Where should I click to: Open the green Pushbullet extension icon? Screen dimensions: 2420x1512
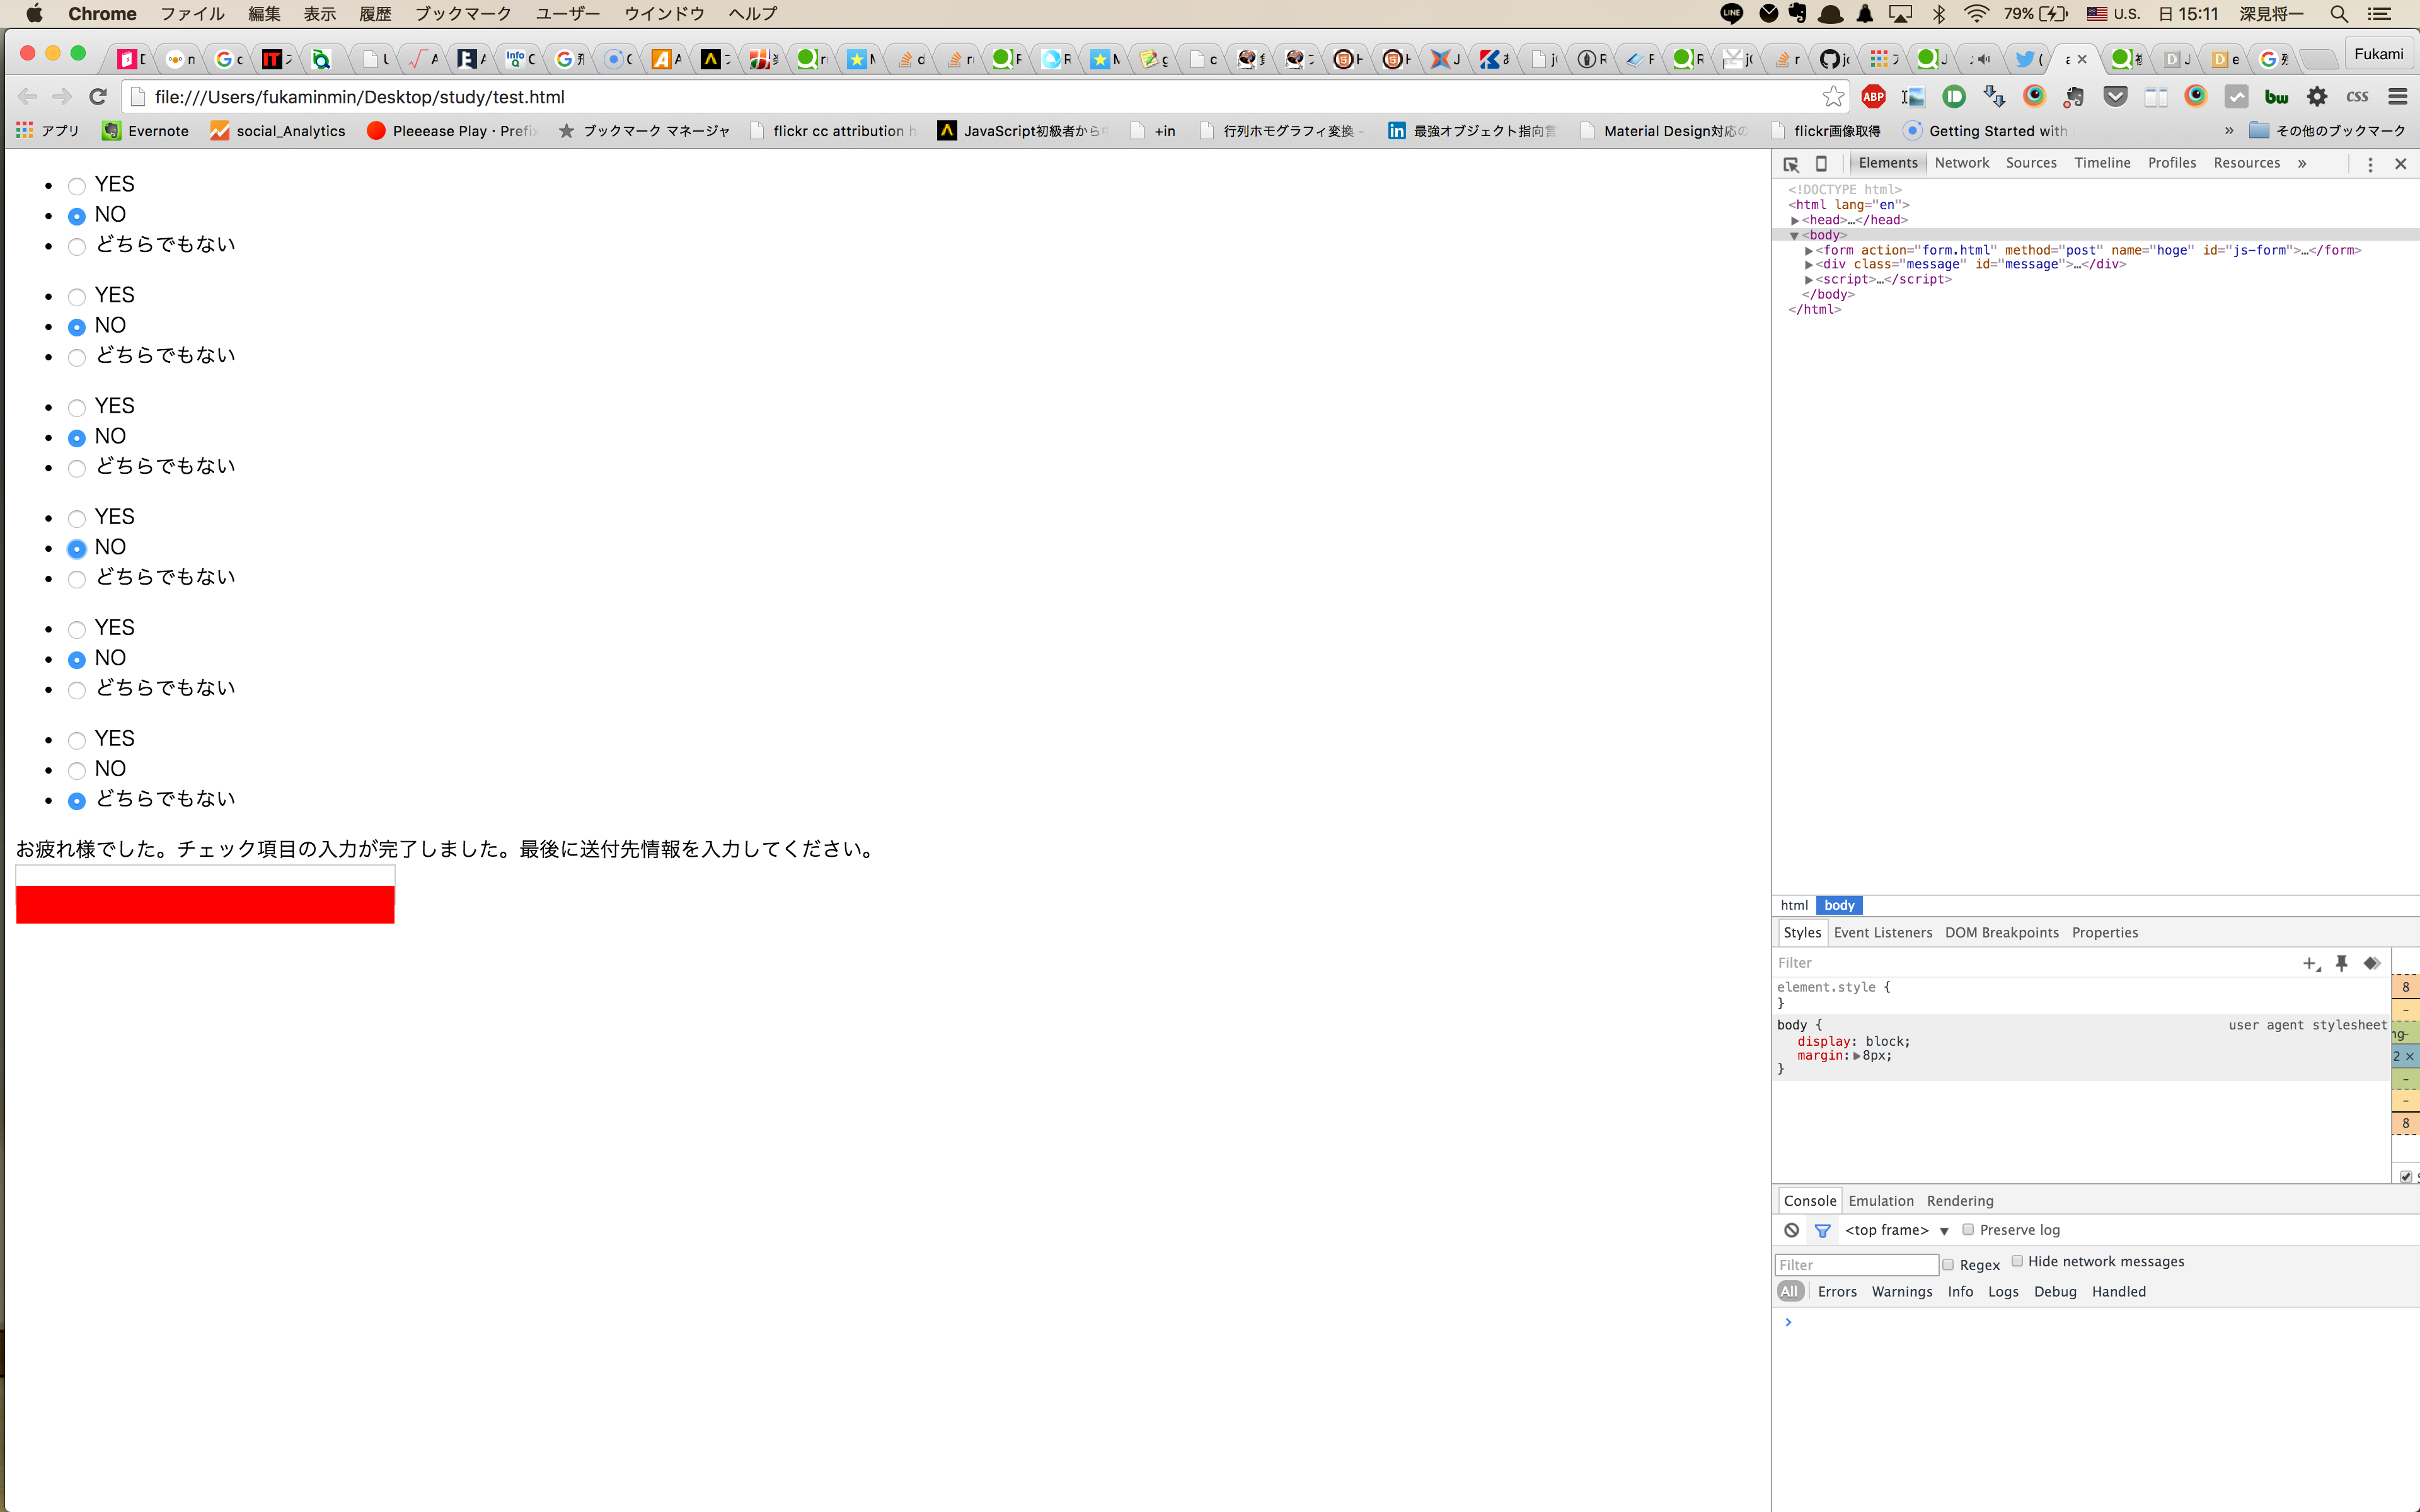(1954, 97)
